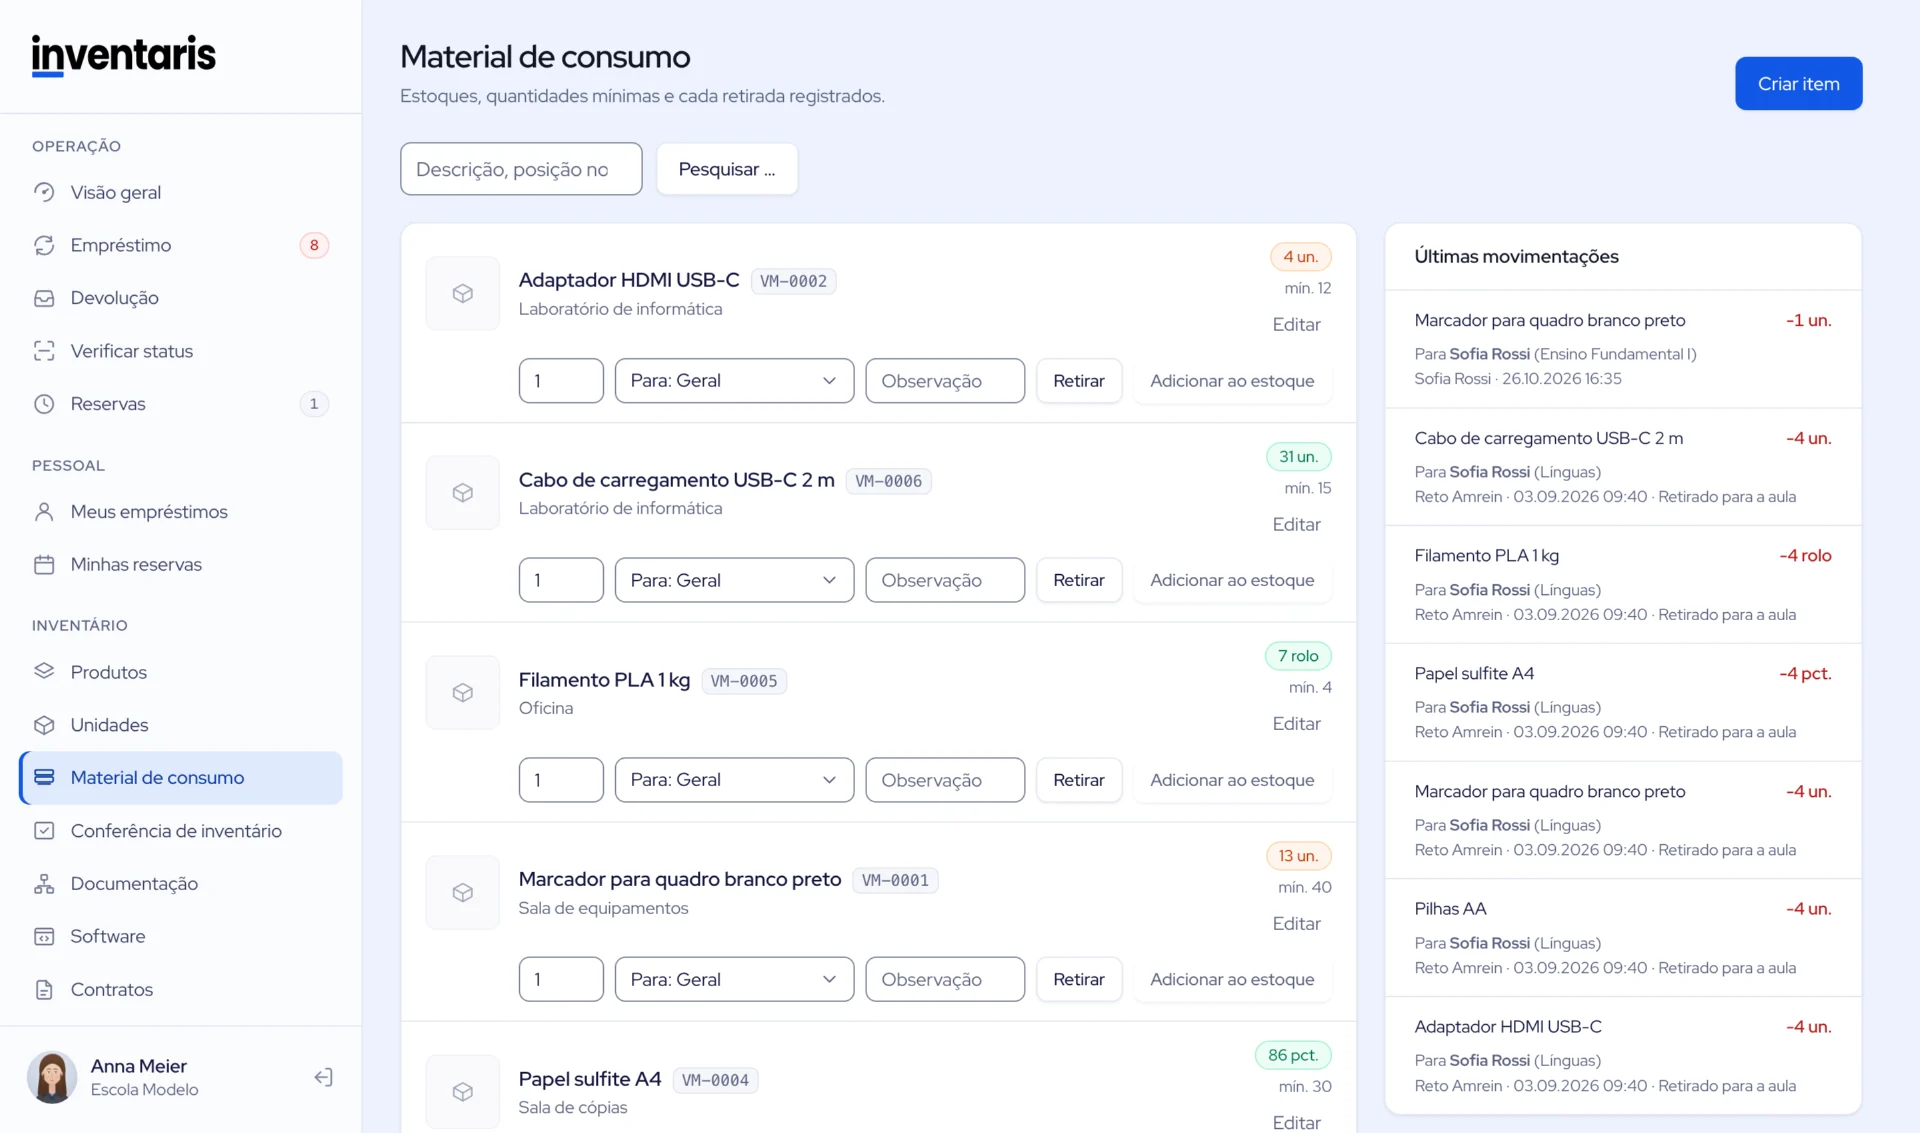
Task: Edit the Papel sulfite A4 item
Action: tap(1296, 1122)
